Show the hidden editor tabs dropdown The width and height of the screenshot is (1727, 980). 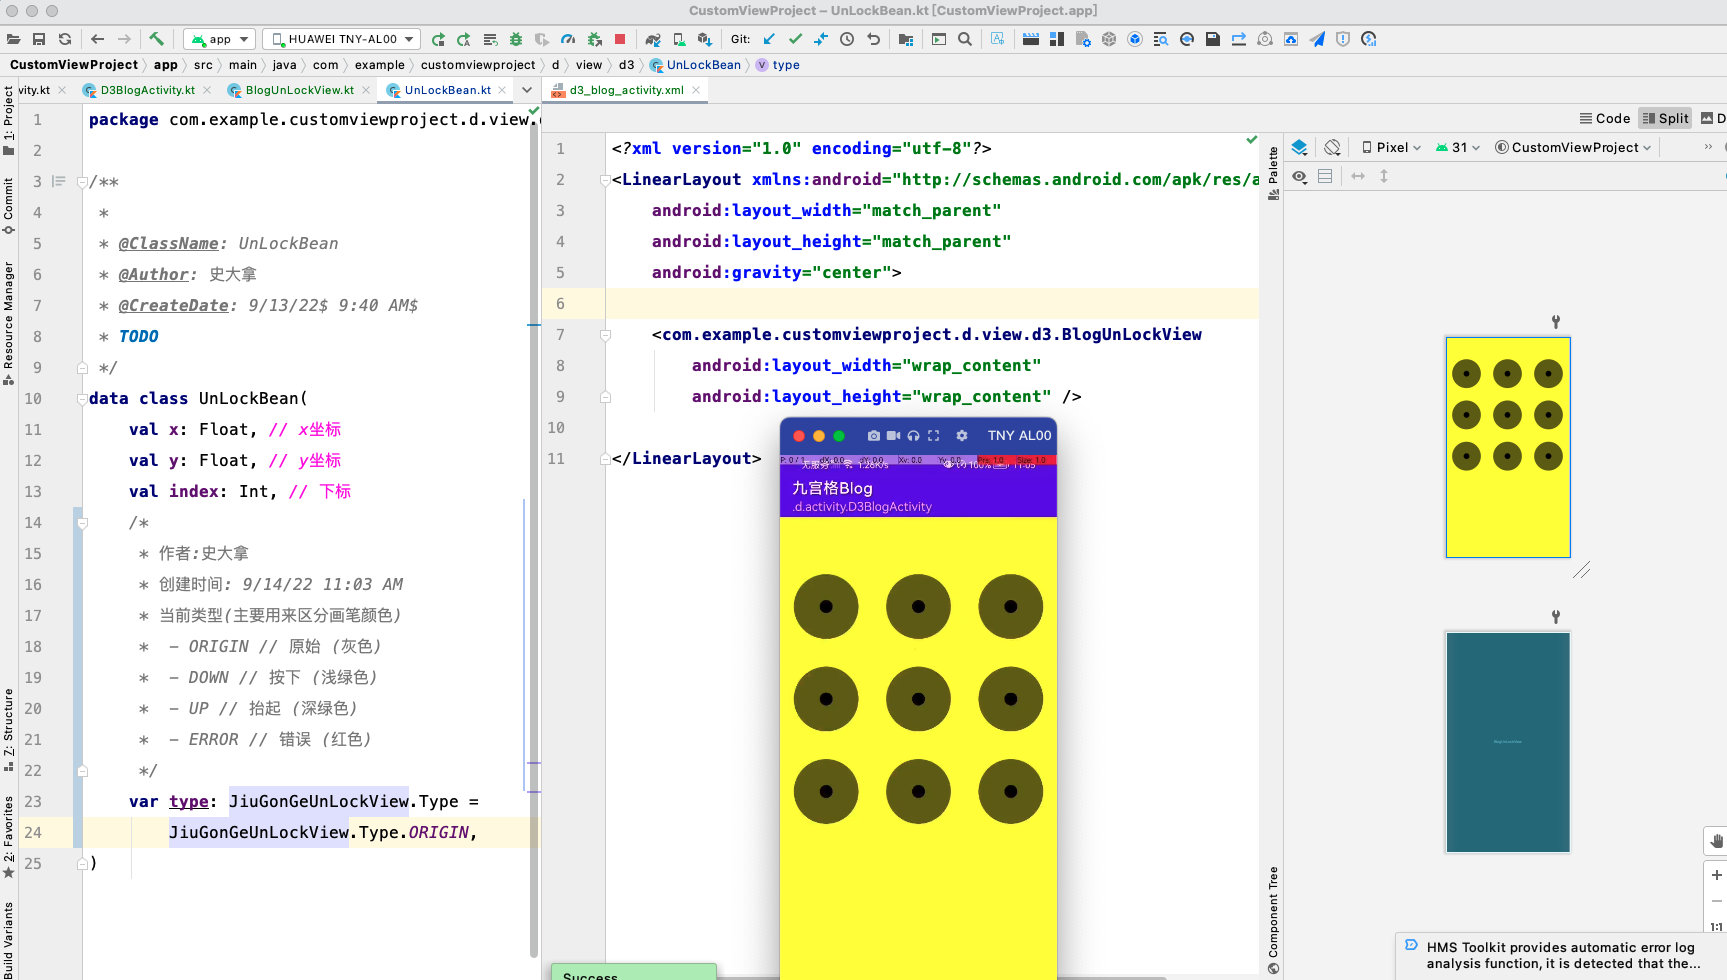point(527,90)
